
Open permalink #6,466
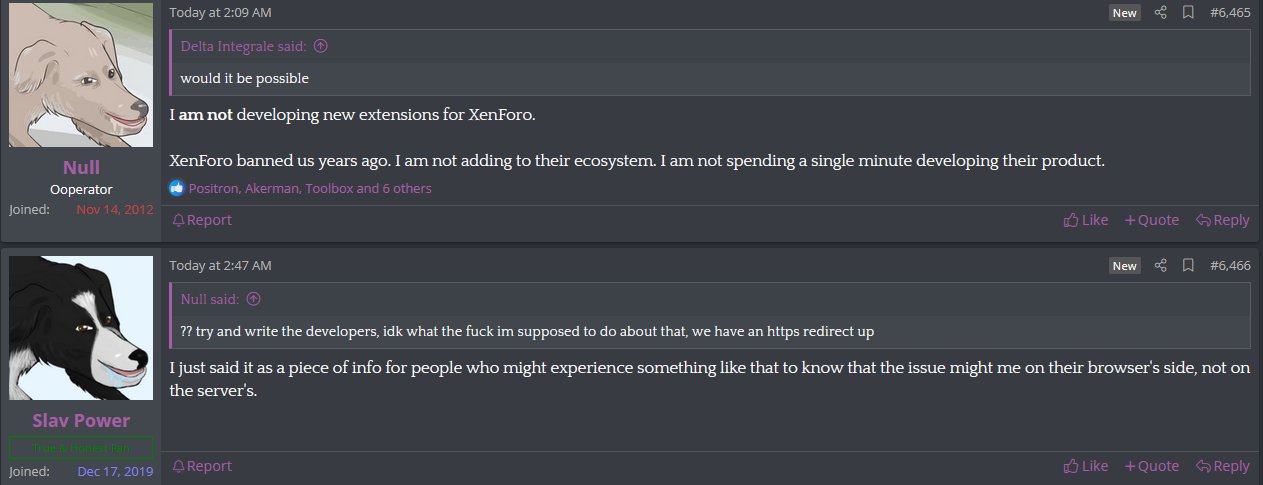tap(1230, 266)
